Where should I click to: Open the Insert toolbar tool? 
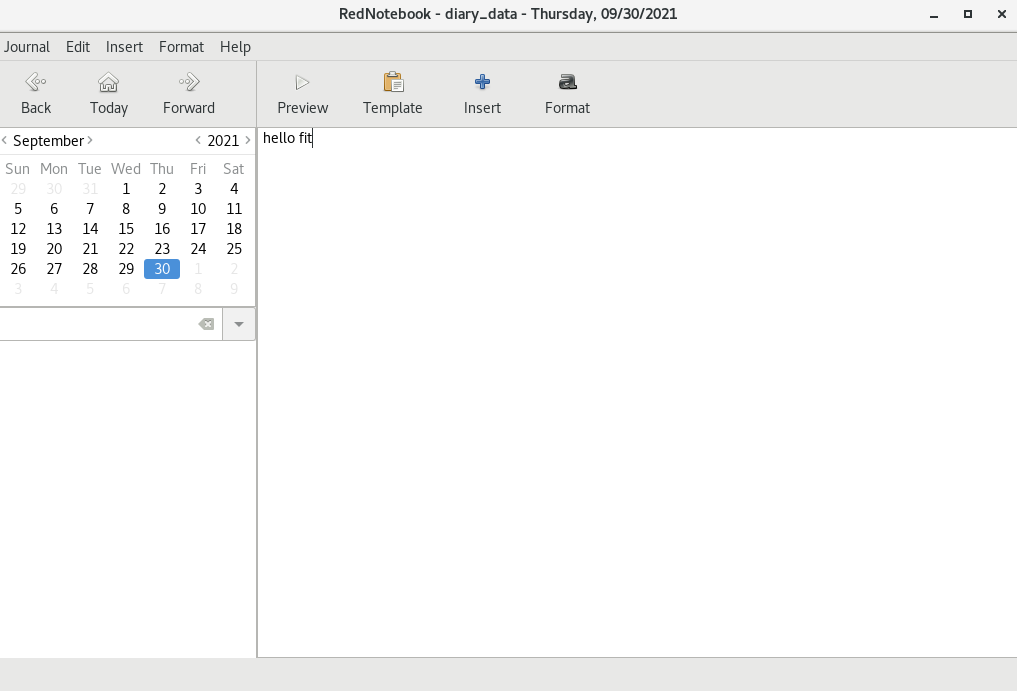(481, 93)
